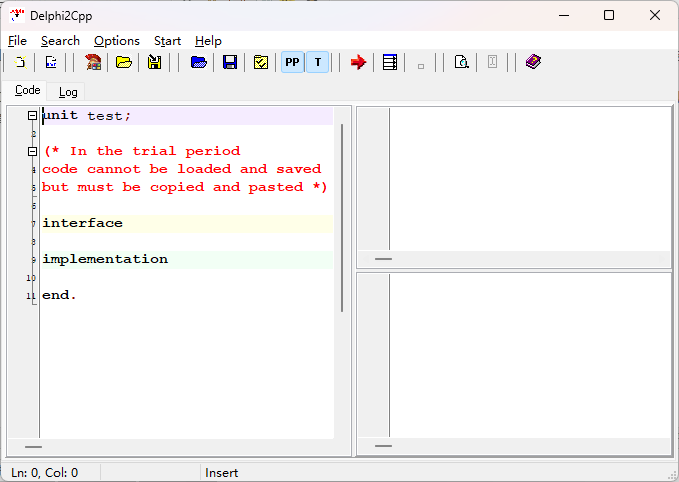
Task: Click the grayed text cursor icon
Action: click(x=492, y=62)
